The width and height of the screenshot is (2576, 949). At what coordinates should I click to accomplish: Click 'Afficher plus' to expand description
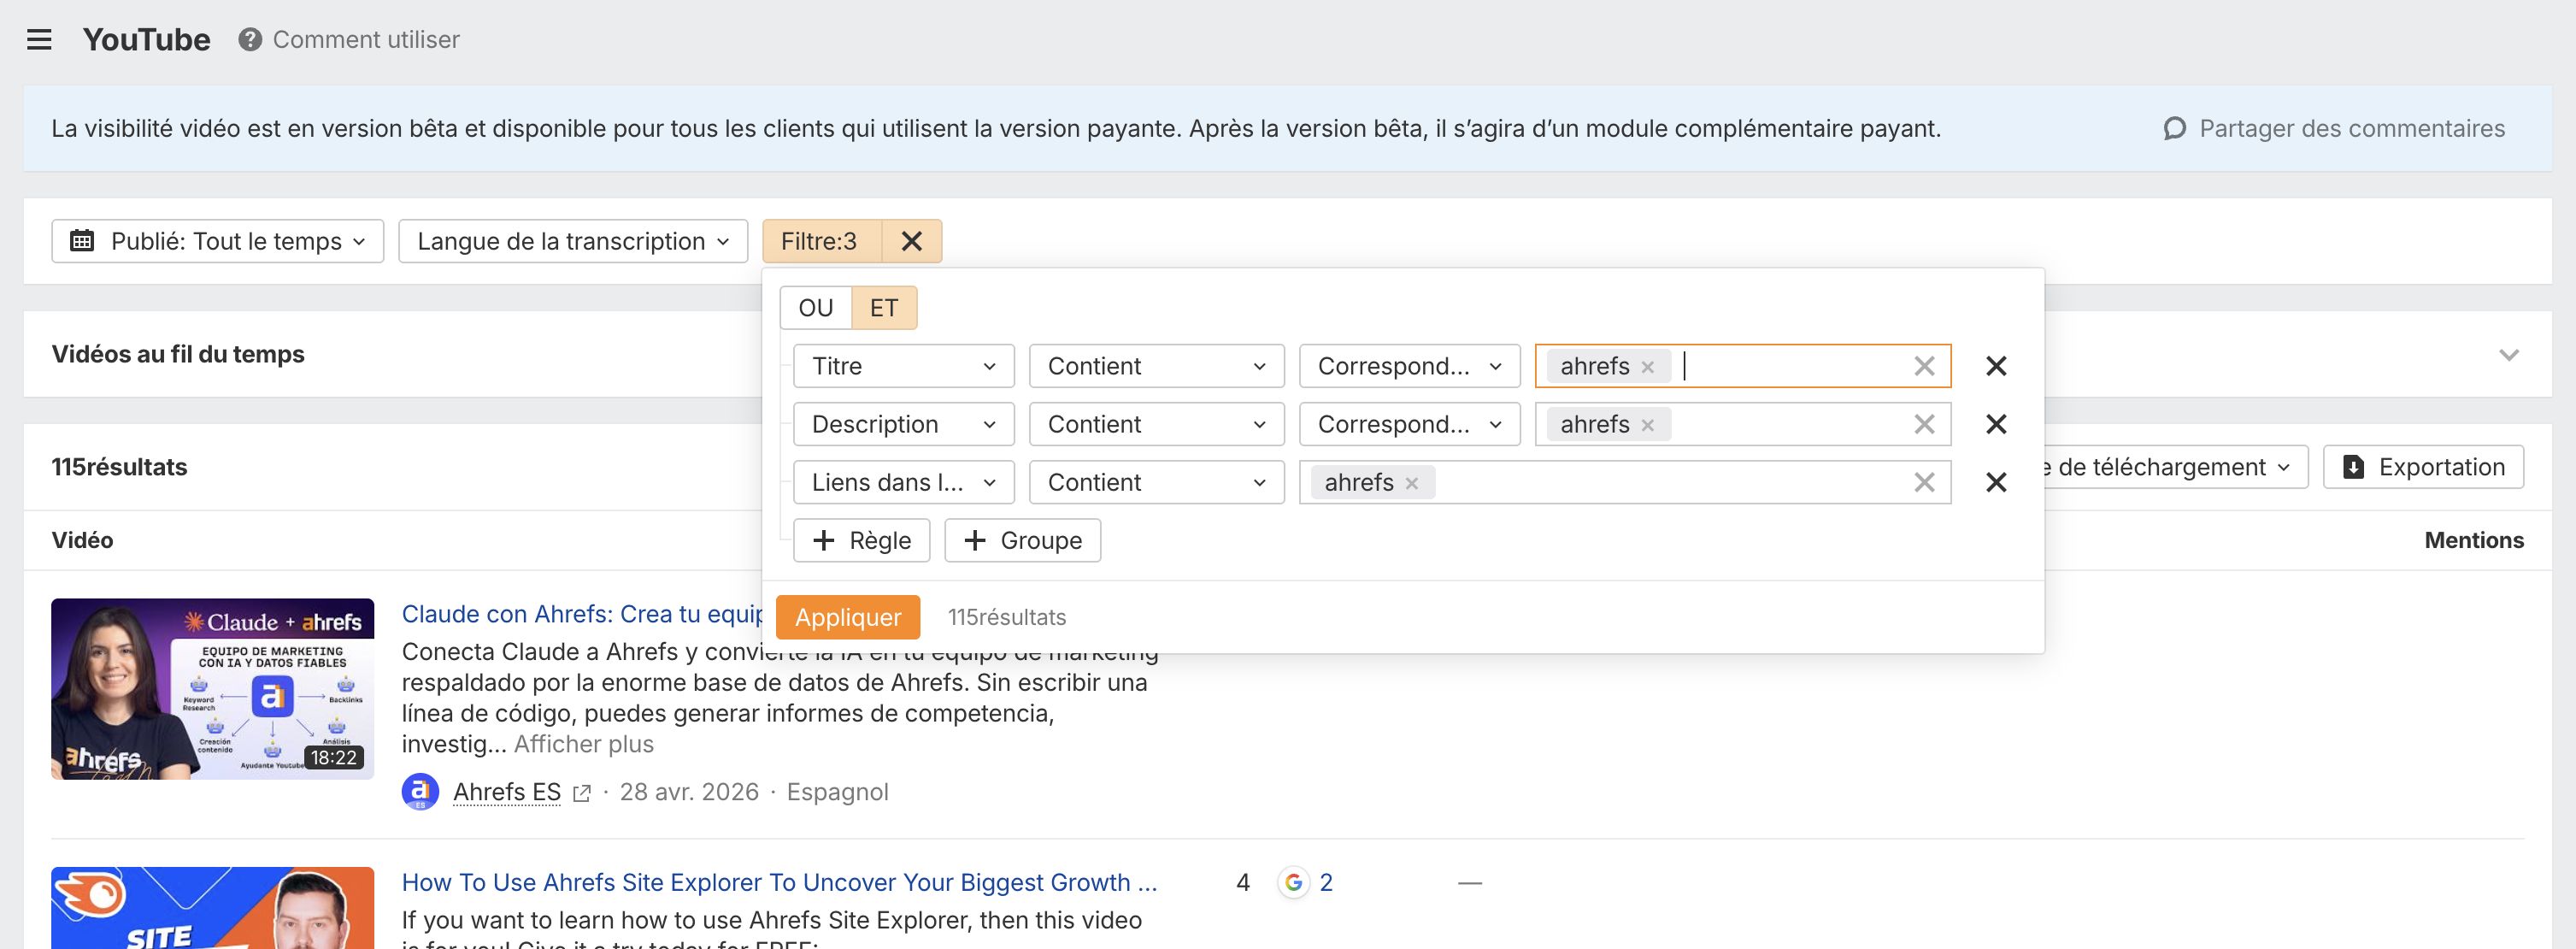click(584, 744)
